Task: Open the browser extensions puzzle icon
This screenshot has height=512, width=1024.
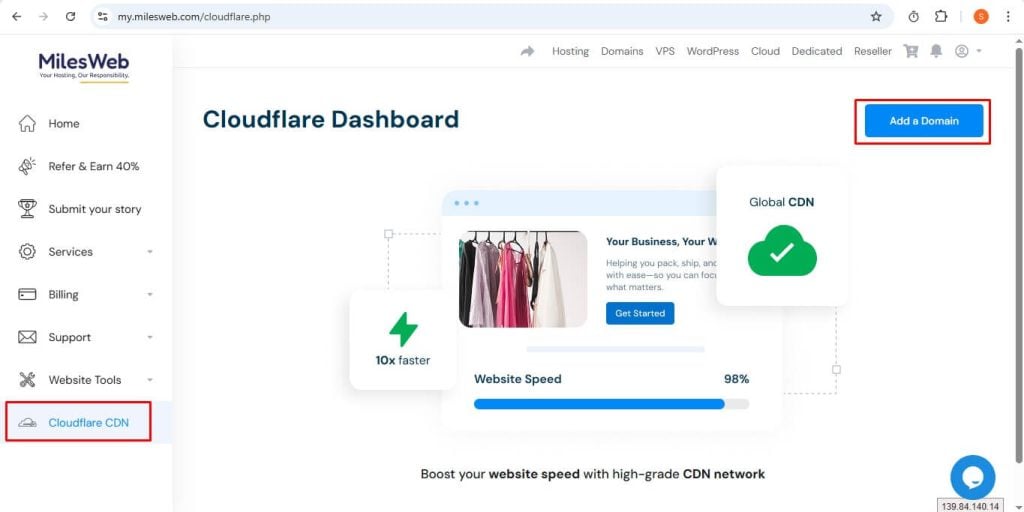Action: point(941,17)
